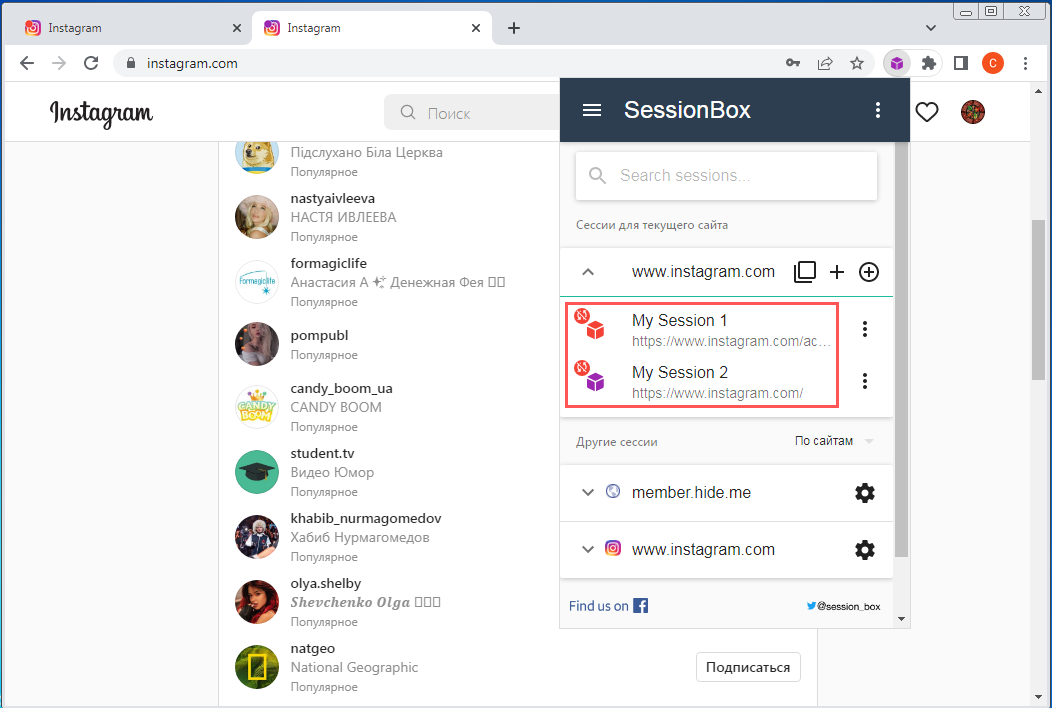Bookmark this page with the star icon
This screenshot has width=1052, height=708.
coord(857,64)
